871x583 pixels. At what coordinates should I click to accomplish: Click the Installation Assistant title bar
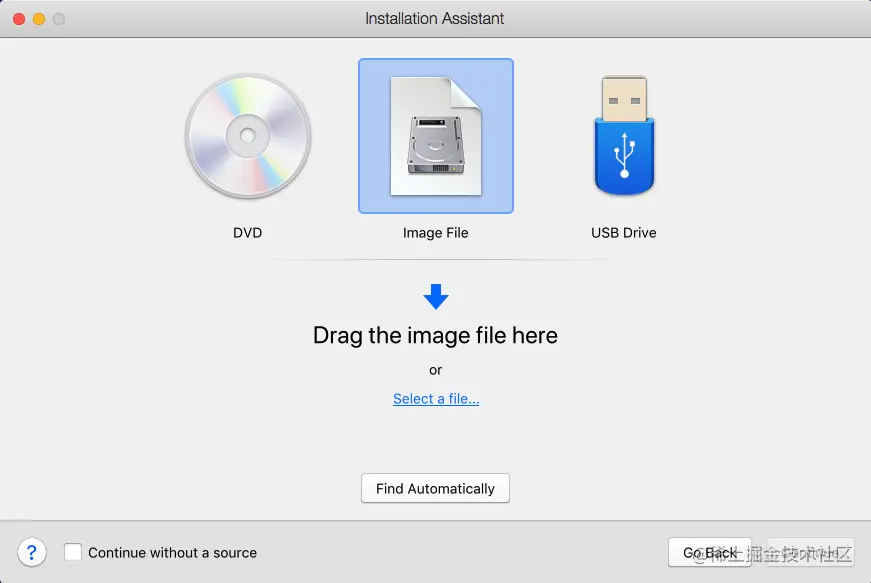435,18
